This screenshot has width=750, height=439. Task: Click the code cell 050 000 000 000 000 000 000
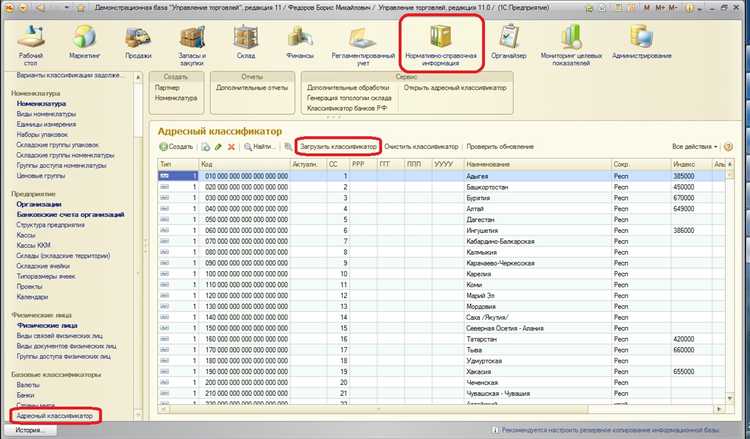(x=246, y=220)
